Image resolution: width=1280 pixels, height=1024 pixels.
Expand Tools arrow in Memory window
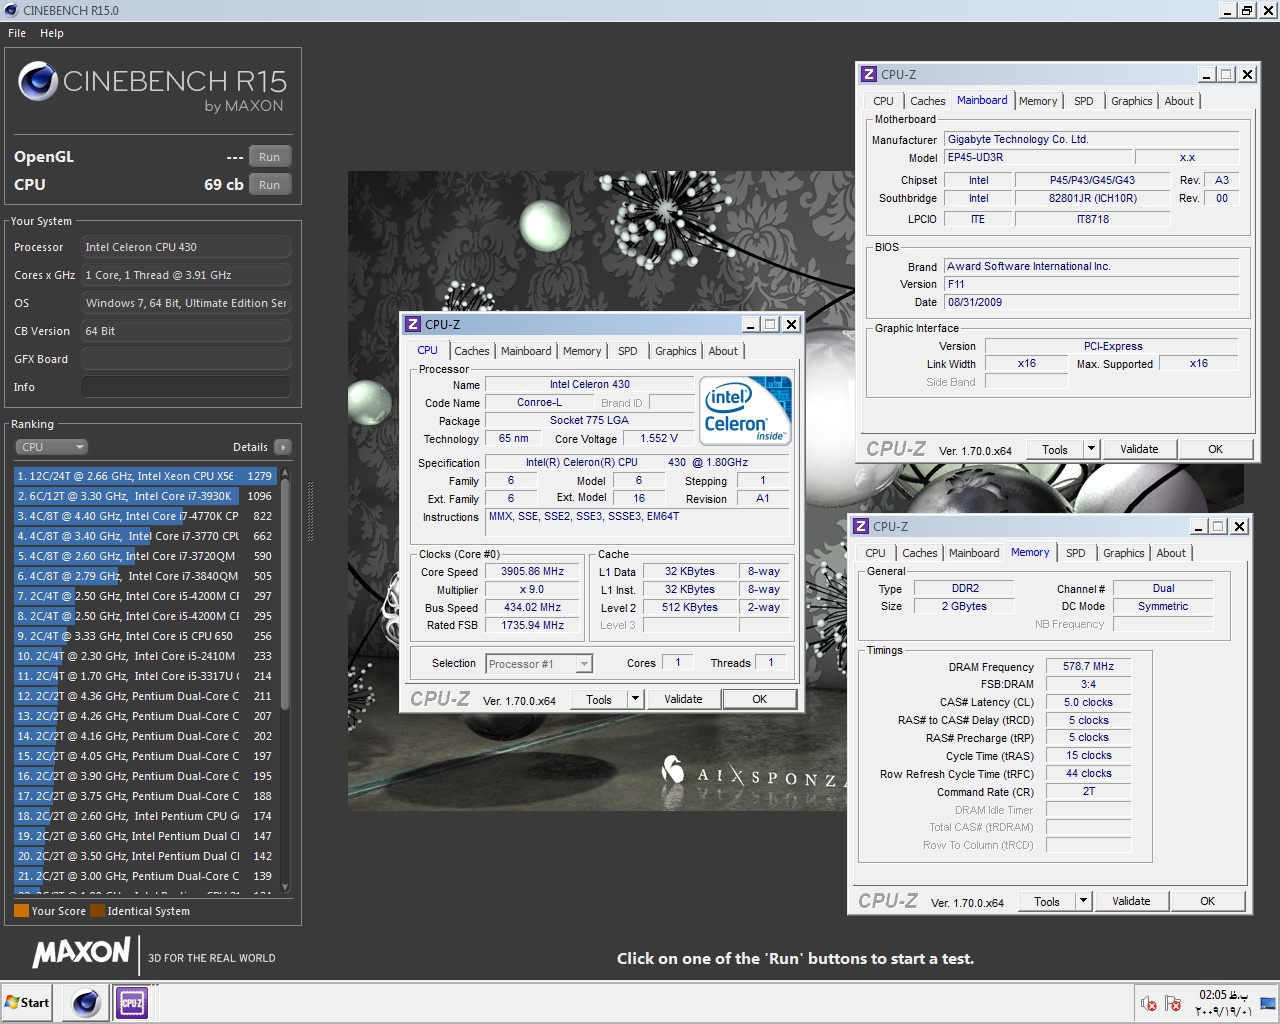point(1083,901)
